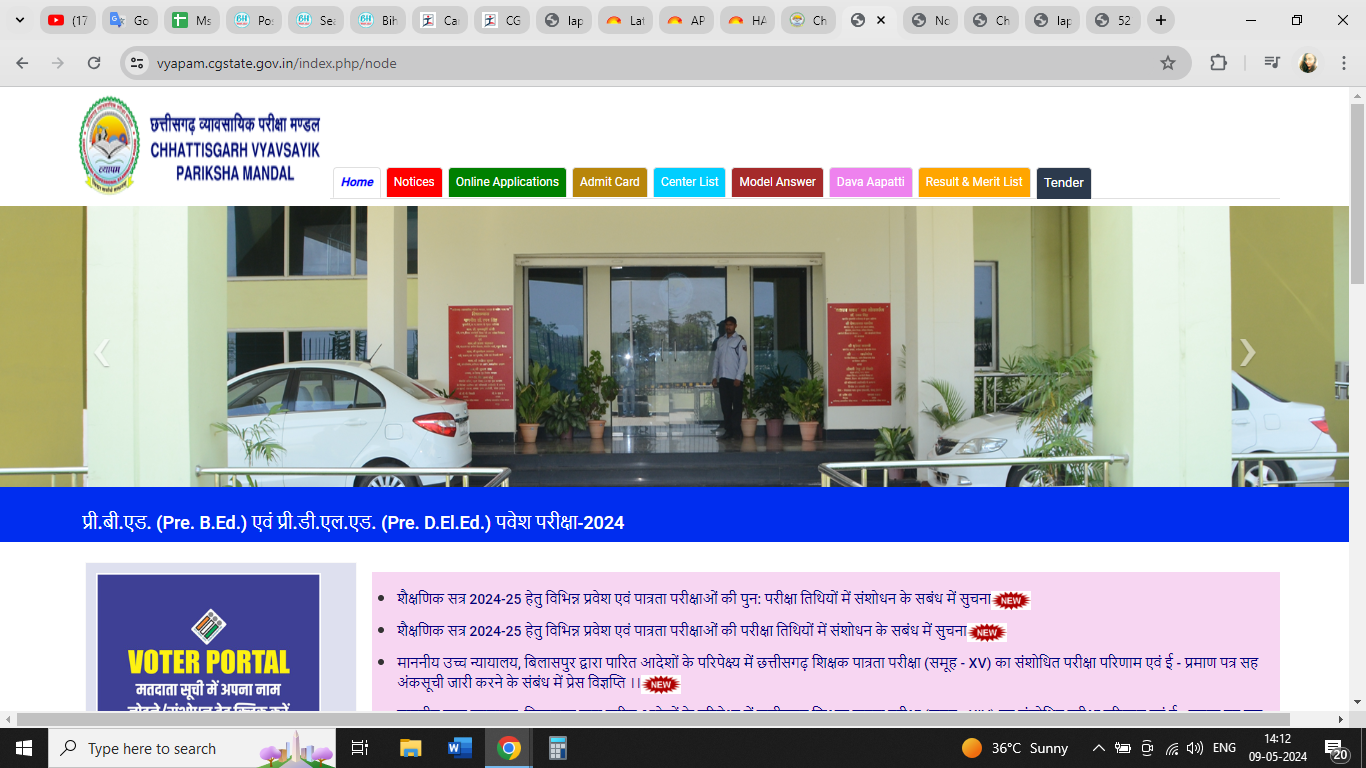Screen dimensions: 1366x768
Task: Bookmark this page with star icon
Action: (x=1167, y=63)
